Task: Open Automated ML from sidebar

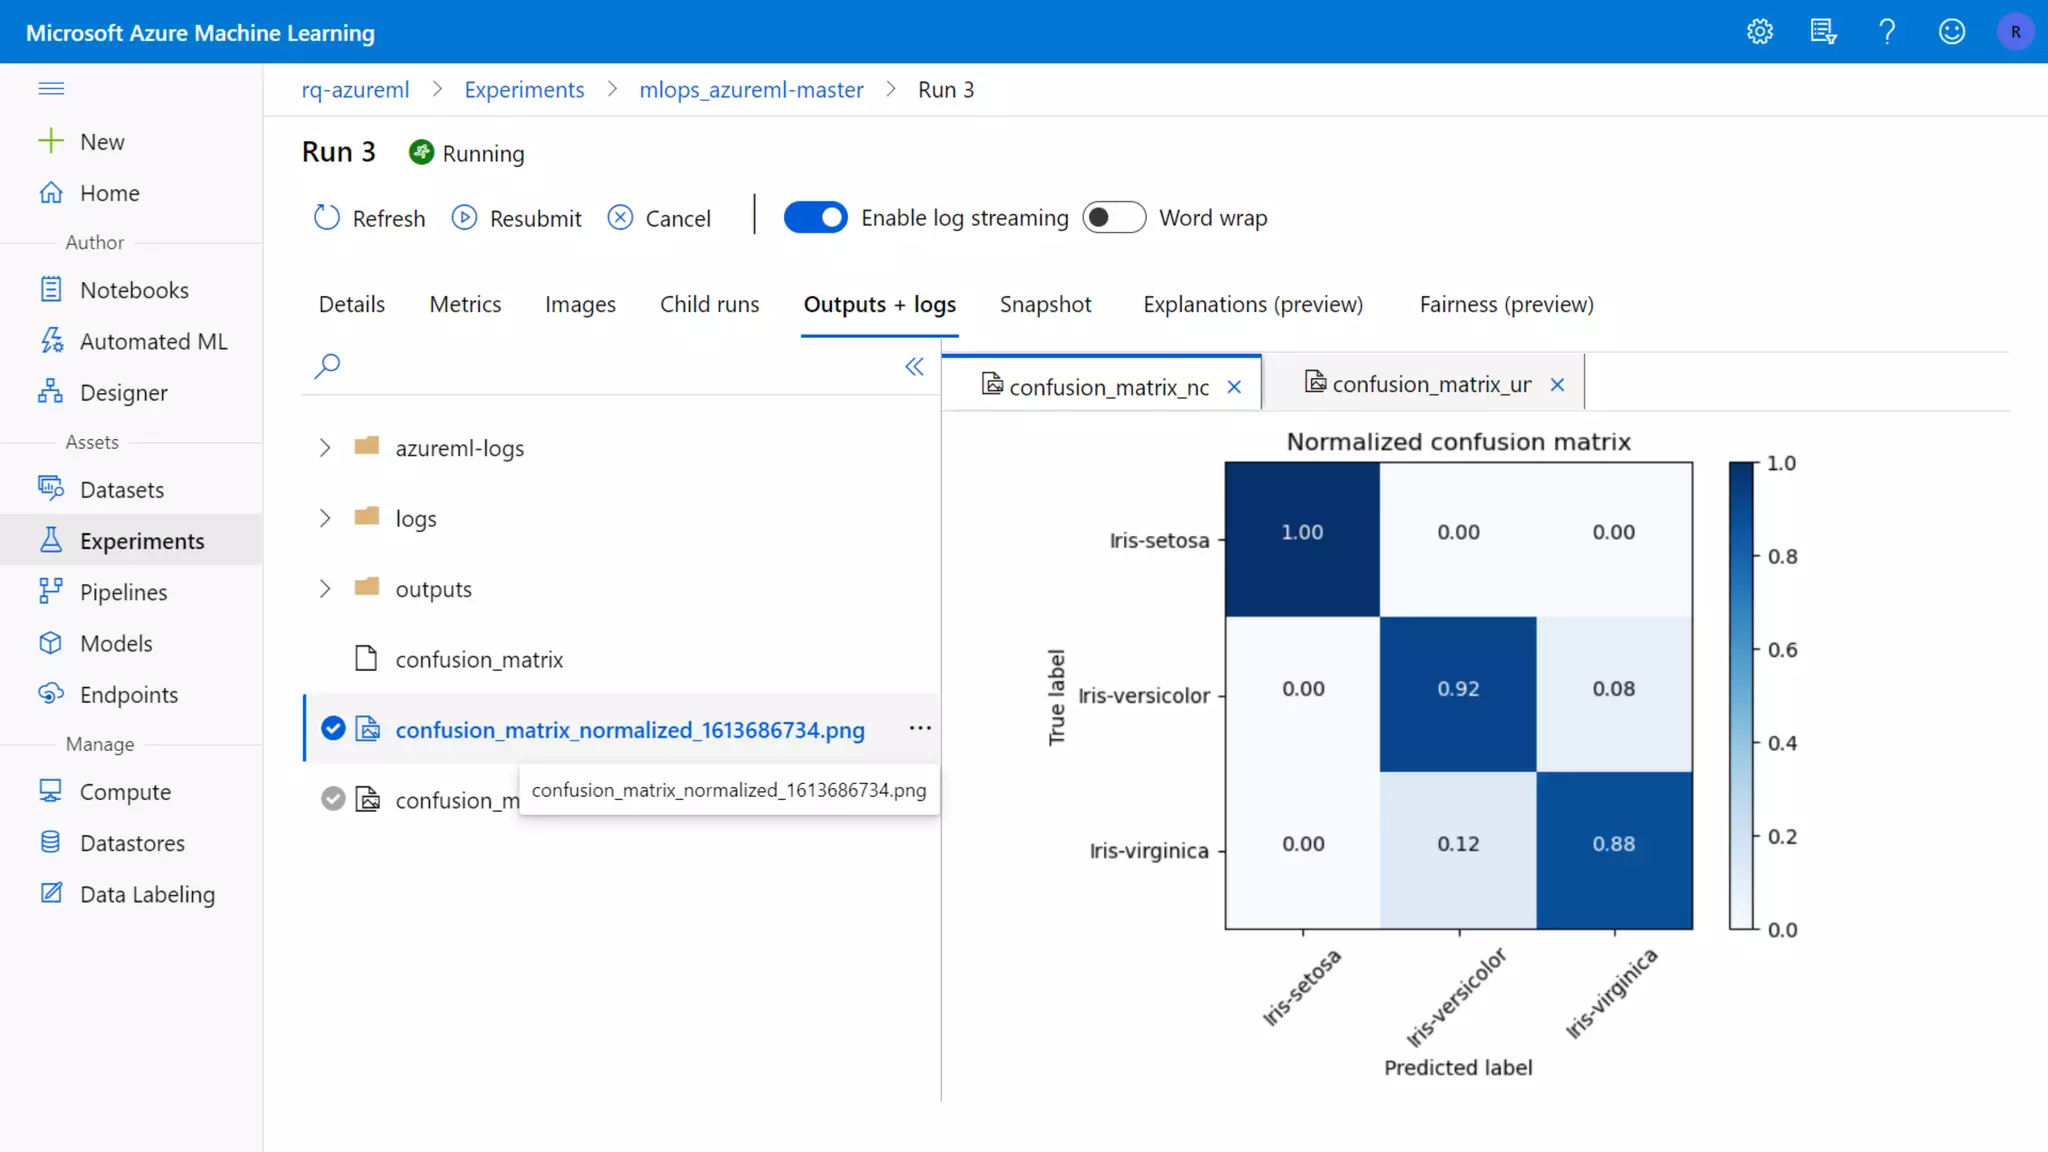Action: coord(153,342)
